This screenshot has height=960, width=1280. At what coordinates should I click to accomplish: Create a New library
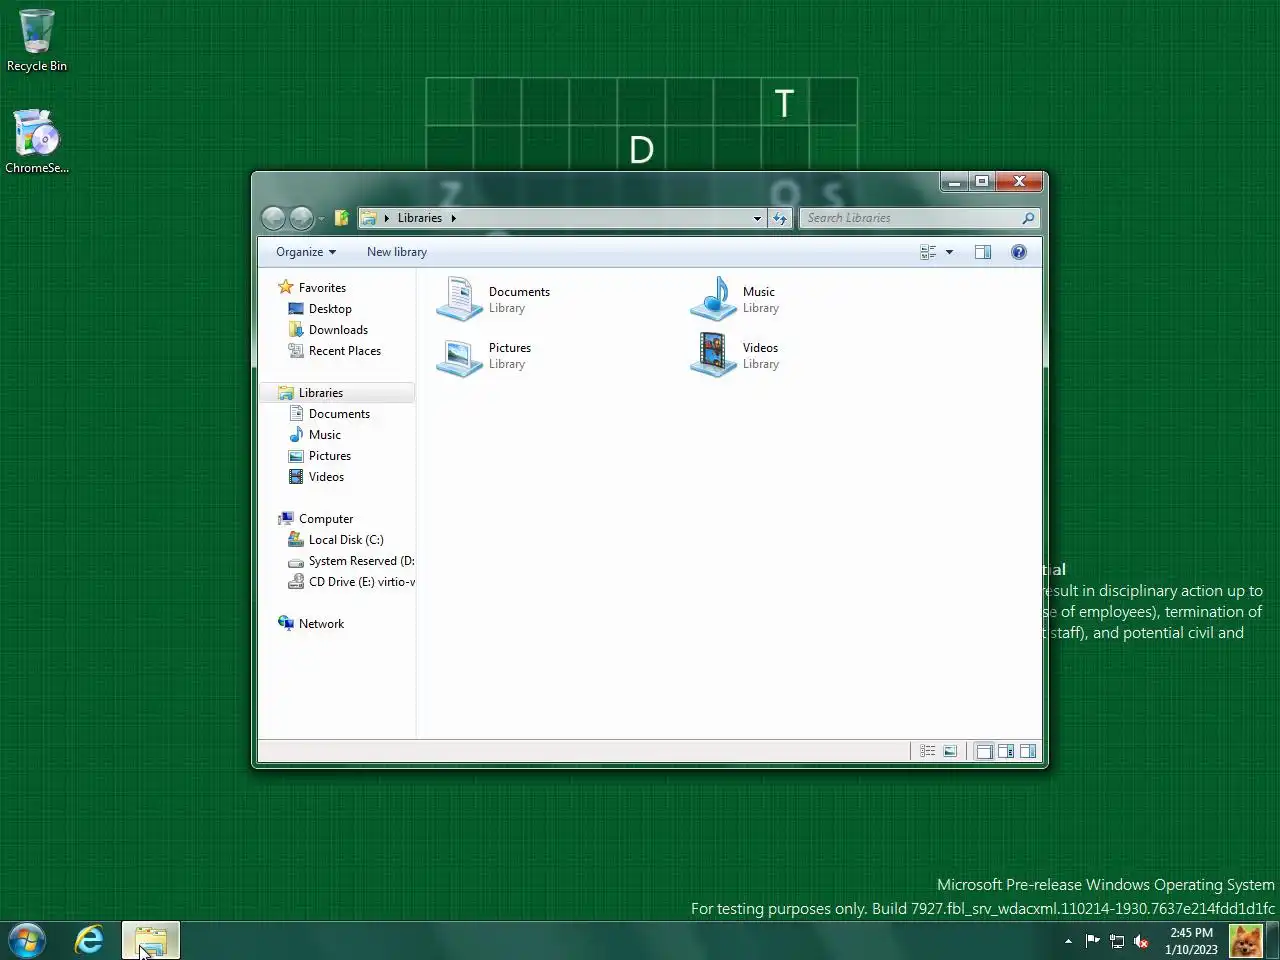click(x=397, y=252)
